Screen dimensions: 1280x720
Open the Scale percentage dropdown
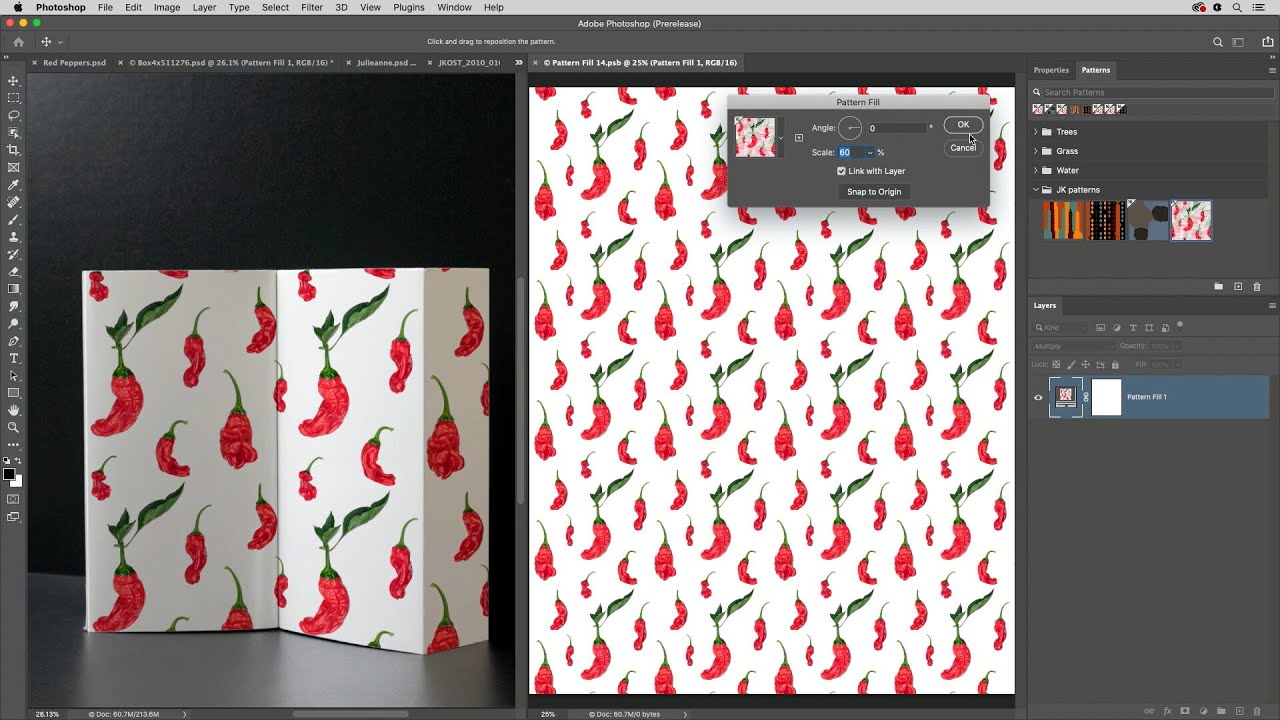870,153
